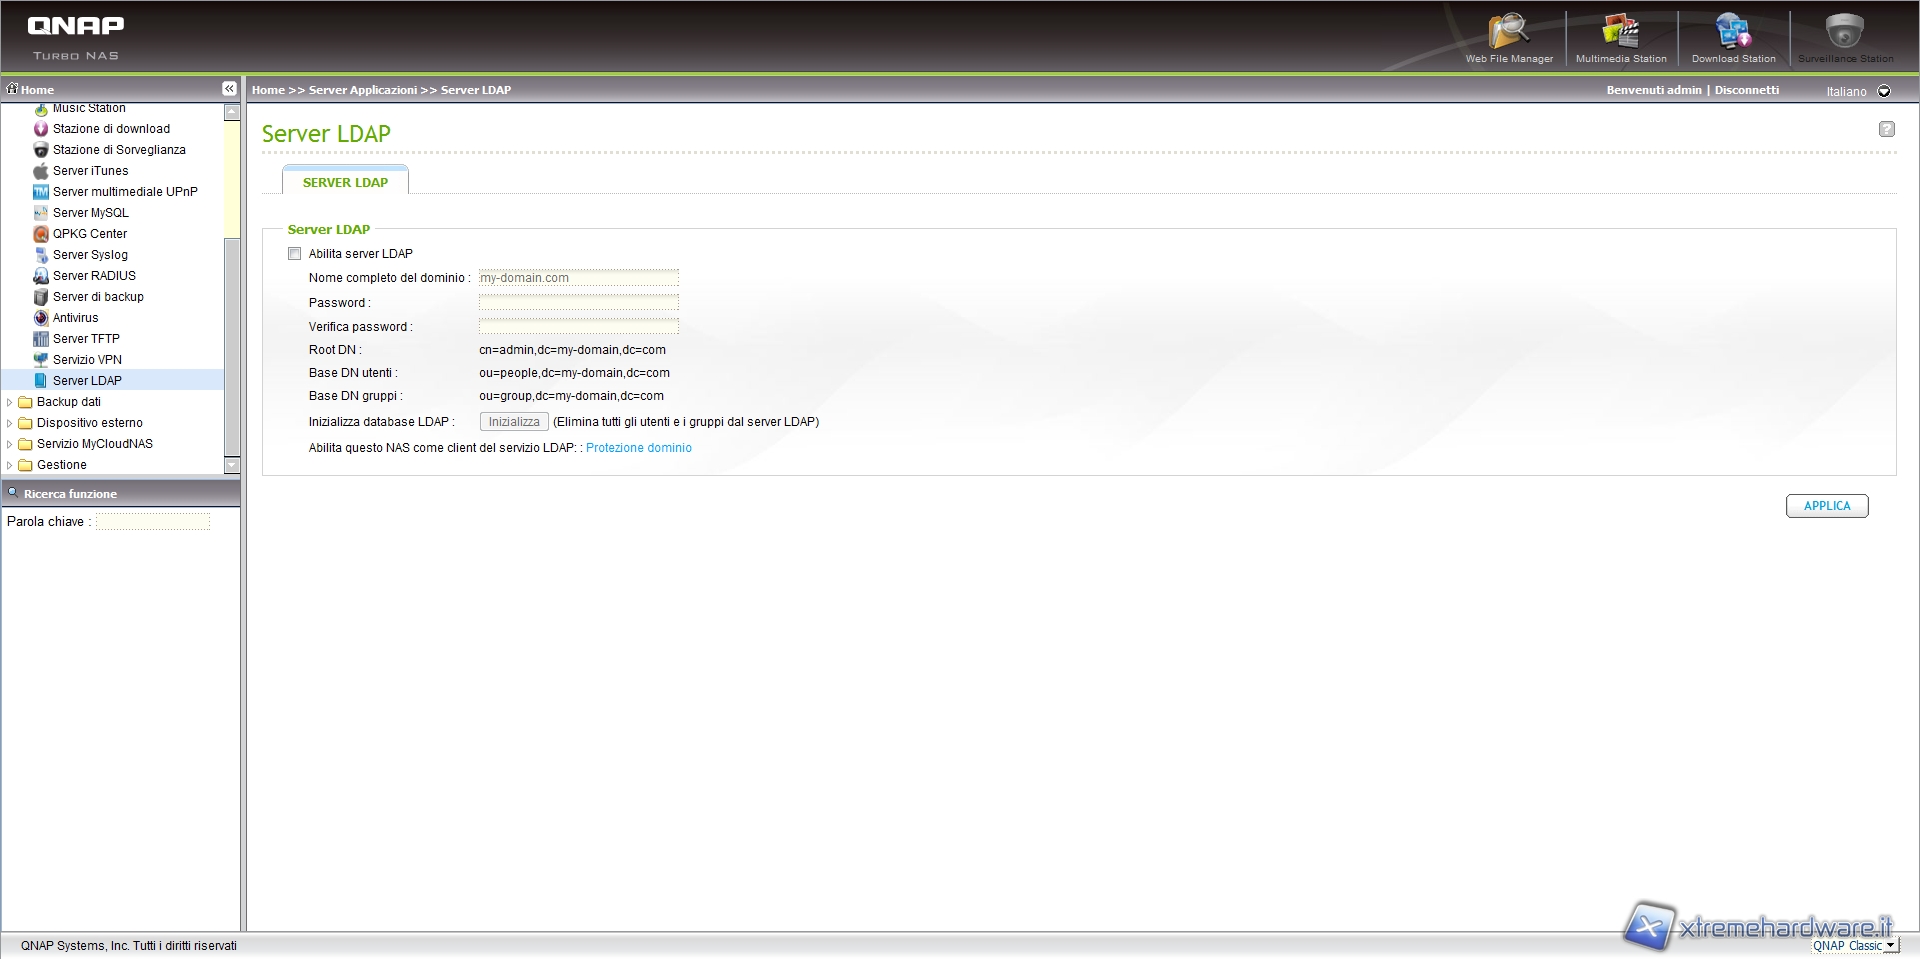Image resolution: width=1920 pixels, height=959 pixels.
Task: Collapse the left sidebar panel
Action: pos(229,89)
